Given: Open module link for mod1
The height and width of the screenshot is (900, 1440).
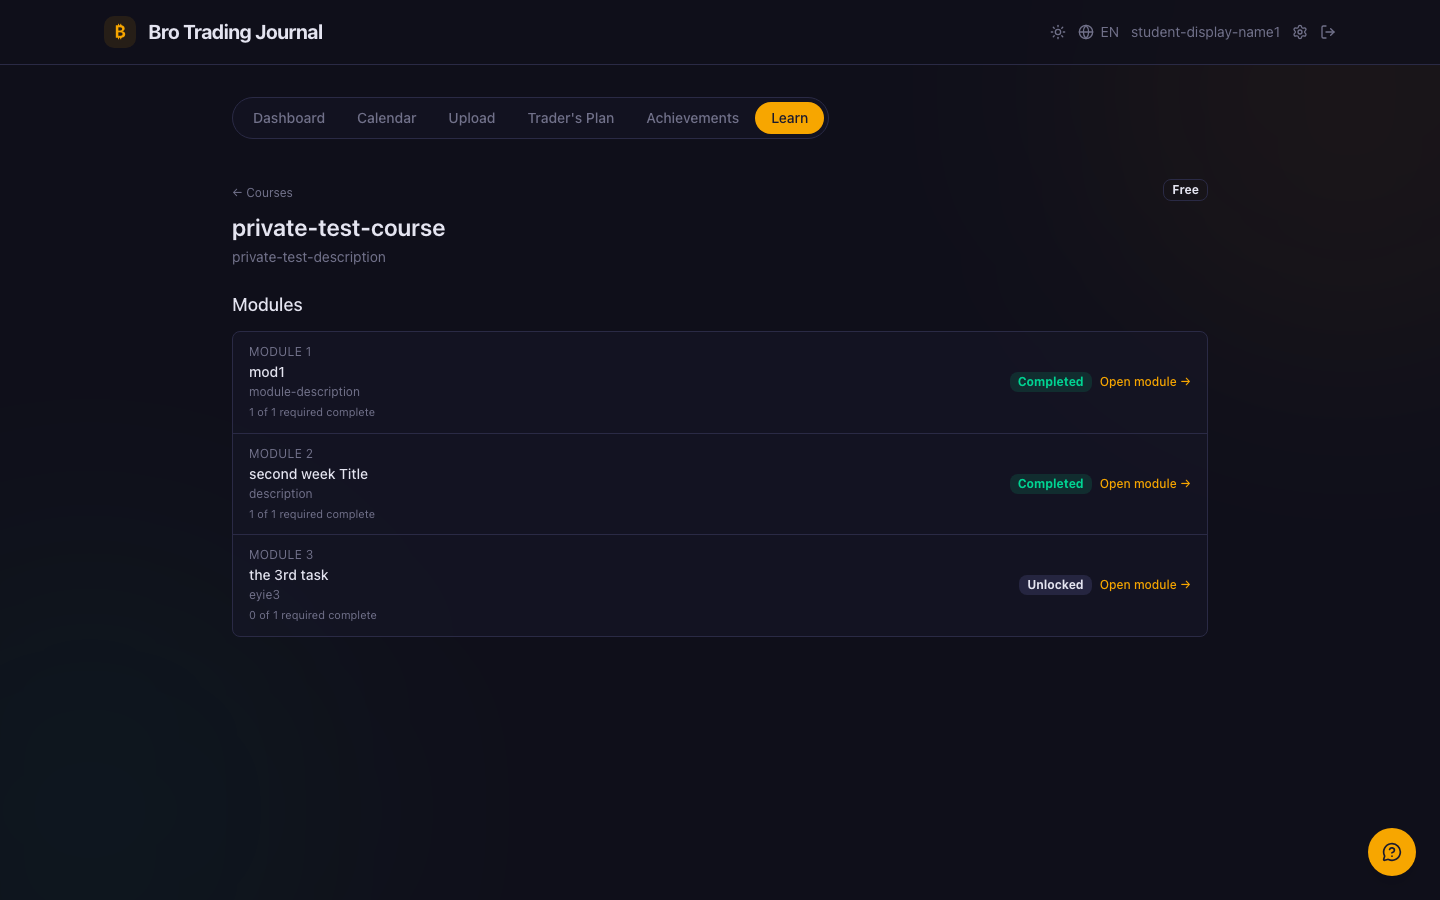Looking at the screenshot, I should point(1145,382).
